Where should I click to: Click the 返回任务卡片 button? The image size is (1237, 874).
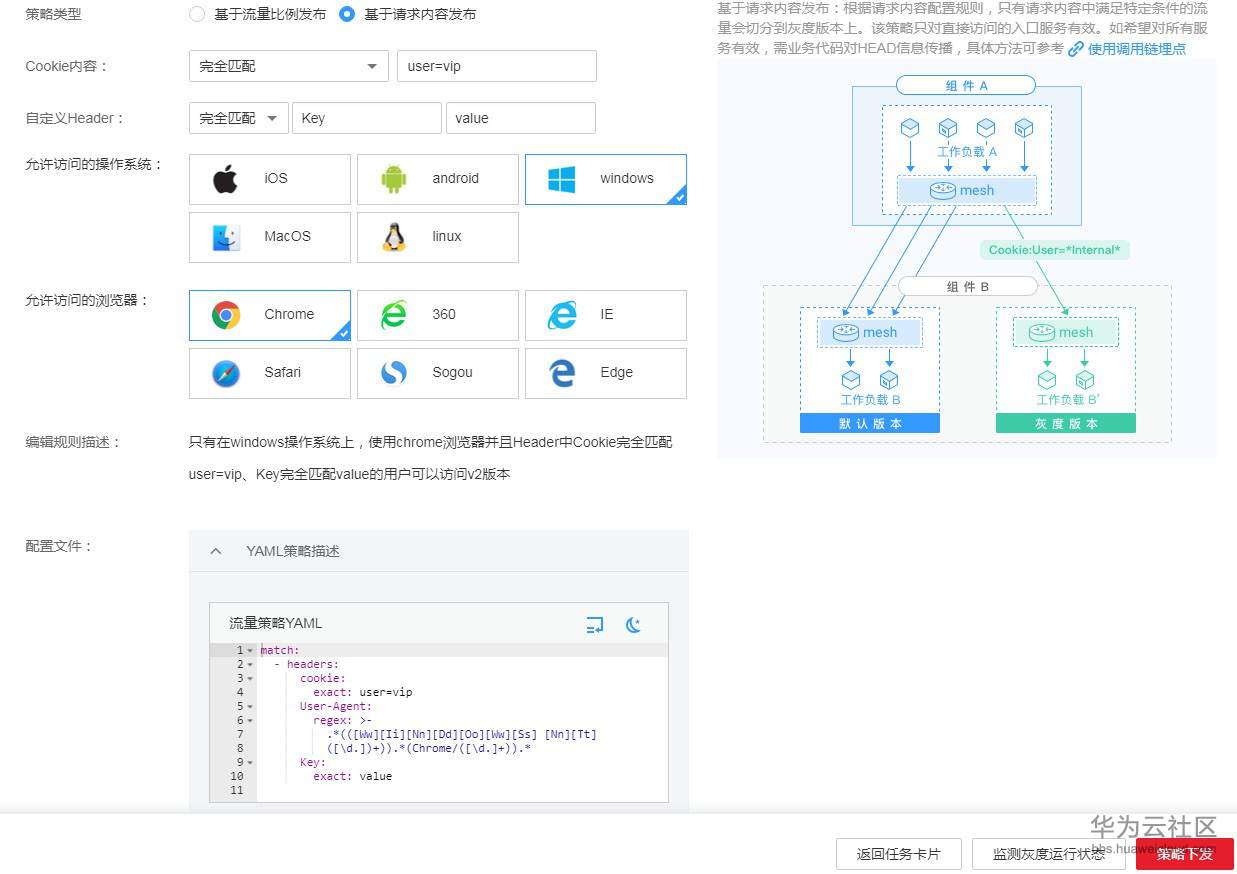tap(899, 854)
